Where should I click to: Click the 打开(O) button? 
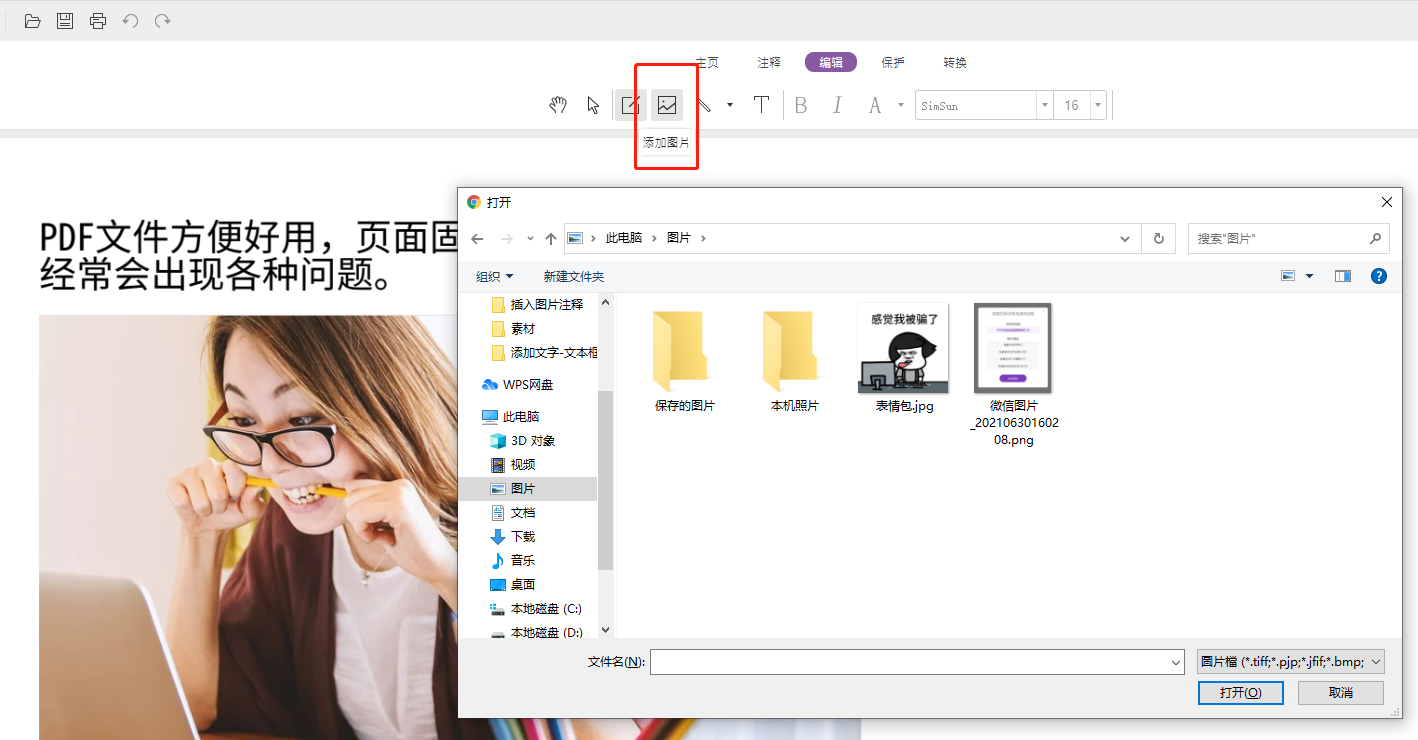click(x=1240, y=692)
